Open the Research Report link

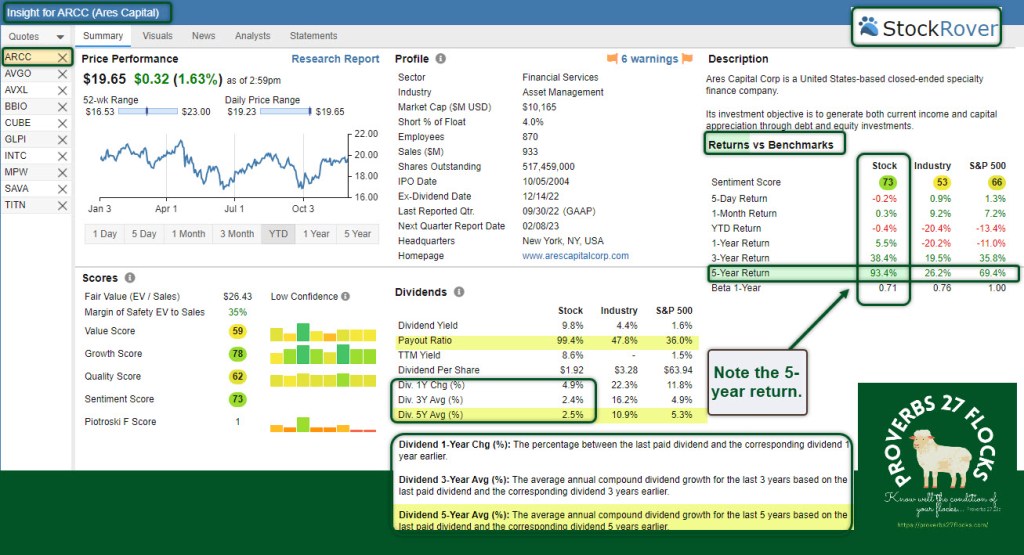point(335,59)
